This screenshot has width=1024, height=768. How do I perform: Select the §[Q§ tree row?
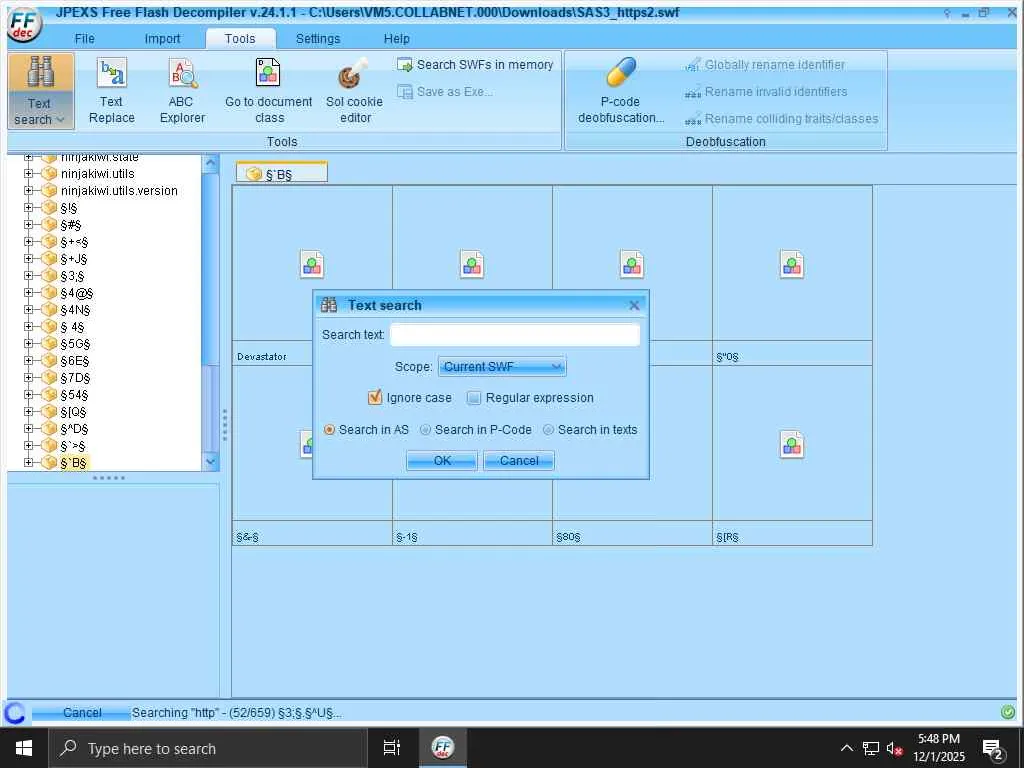(x=73, y=411)
